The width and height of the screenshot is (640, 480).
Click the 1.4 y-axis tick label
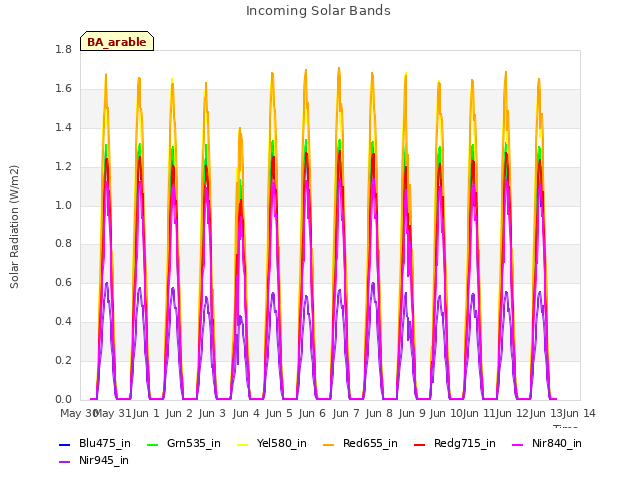click(x=63, y=128)
